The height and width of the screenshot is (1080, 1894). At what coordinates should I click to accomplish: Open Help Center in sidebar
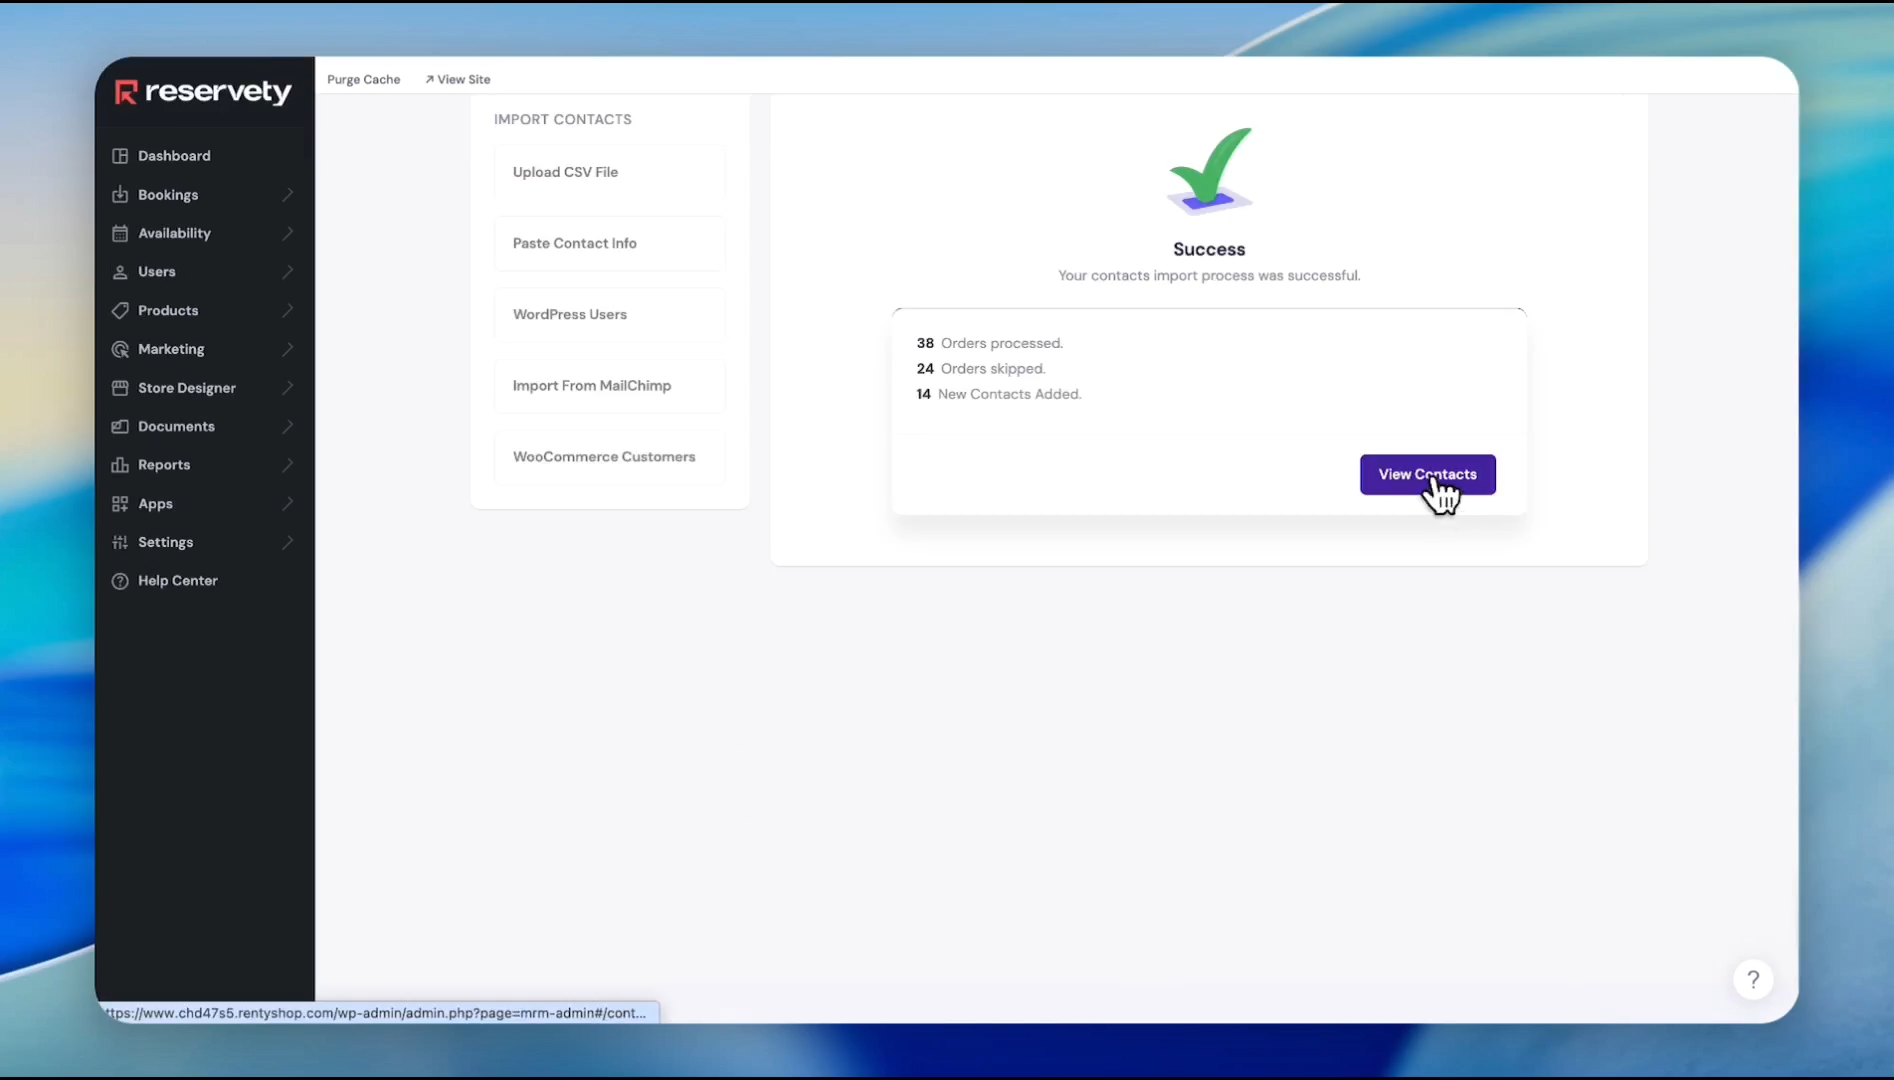click(177, 581)
